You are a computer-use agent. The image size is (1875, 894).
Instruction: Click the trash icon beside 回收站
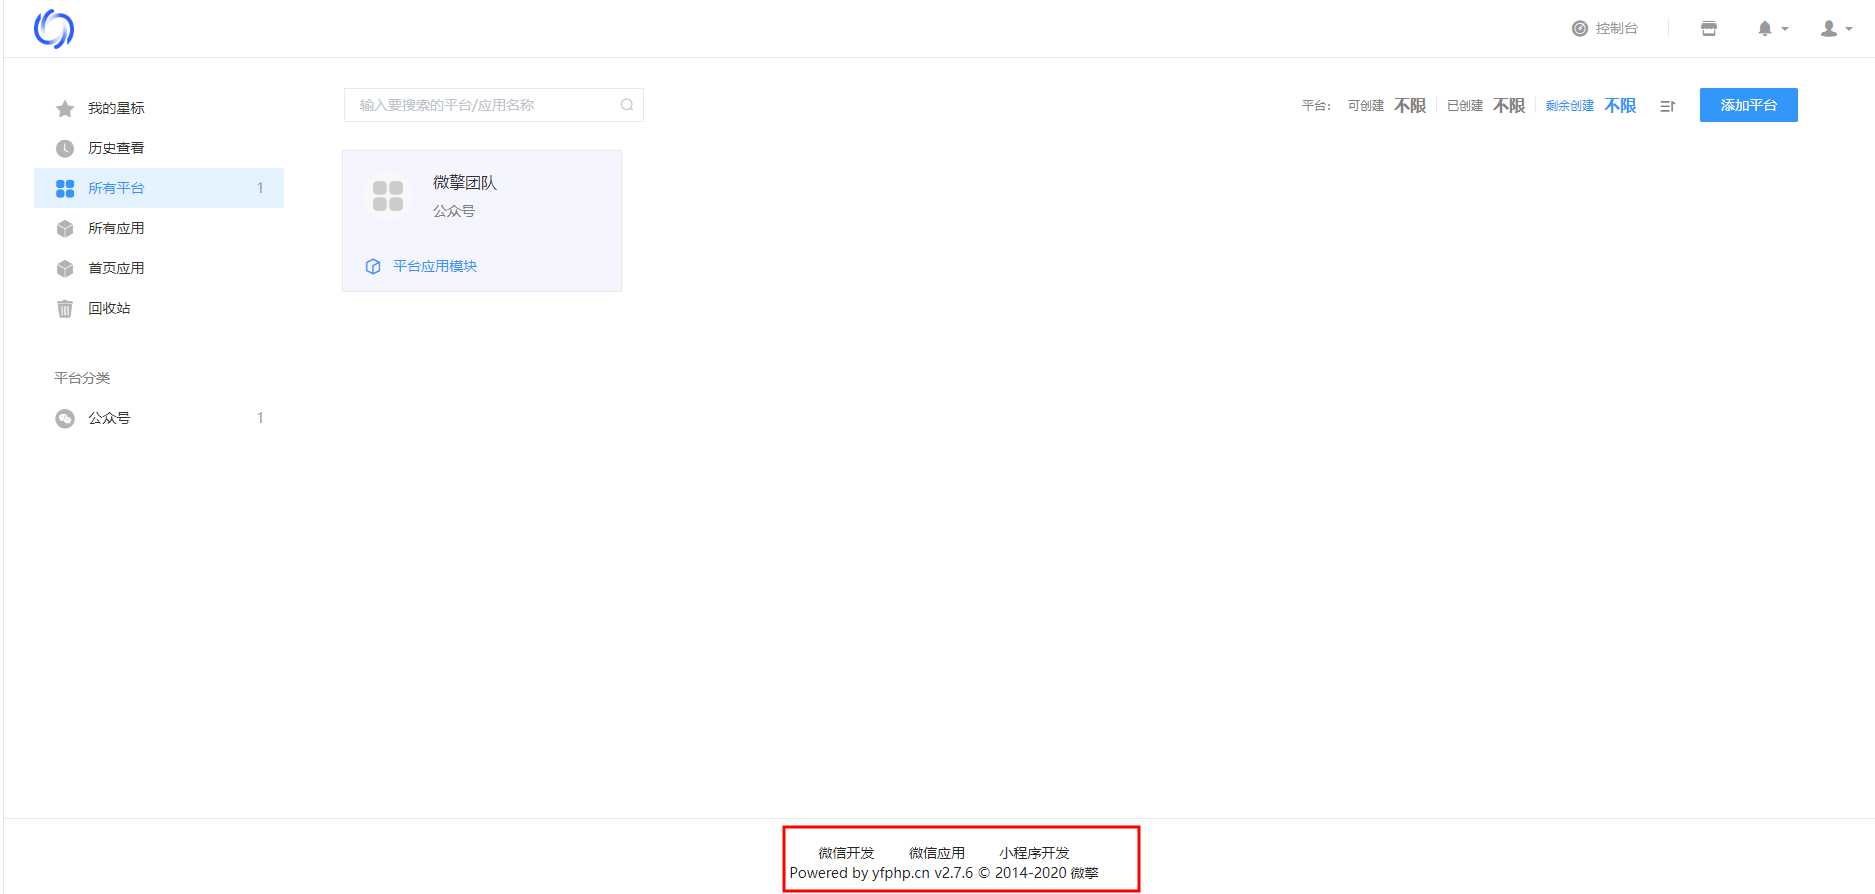point(65,308)
